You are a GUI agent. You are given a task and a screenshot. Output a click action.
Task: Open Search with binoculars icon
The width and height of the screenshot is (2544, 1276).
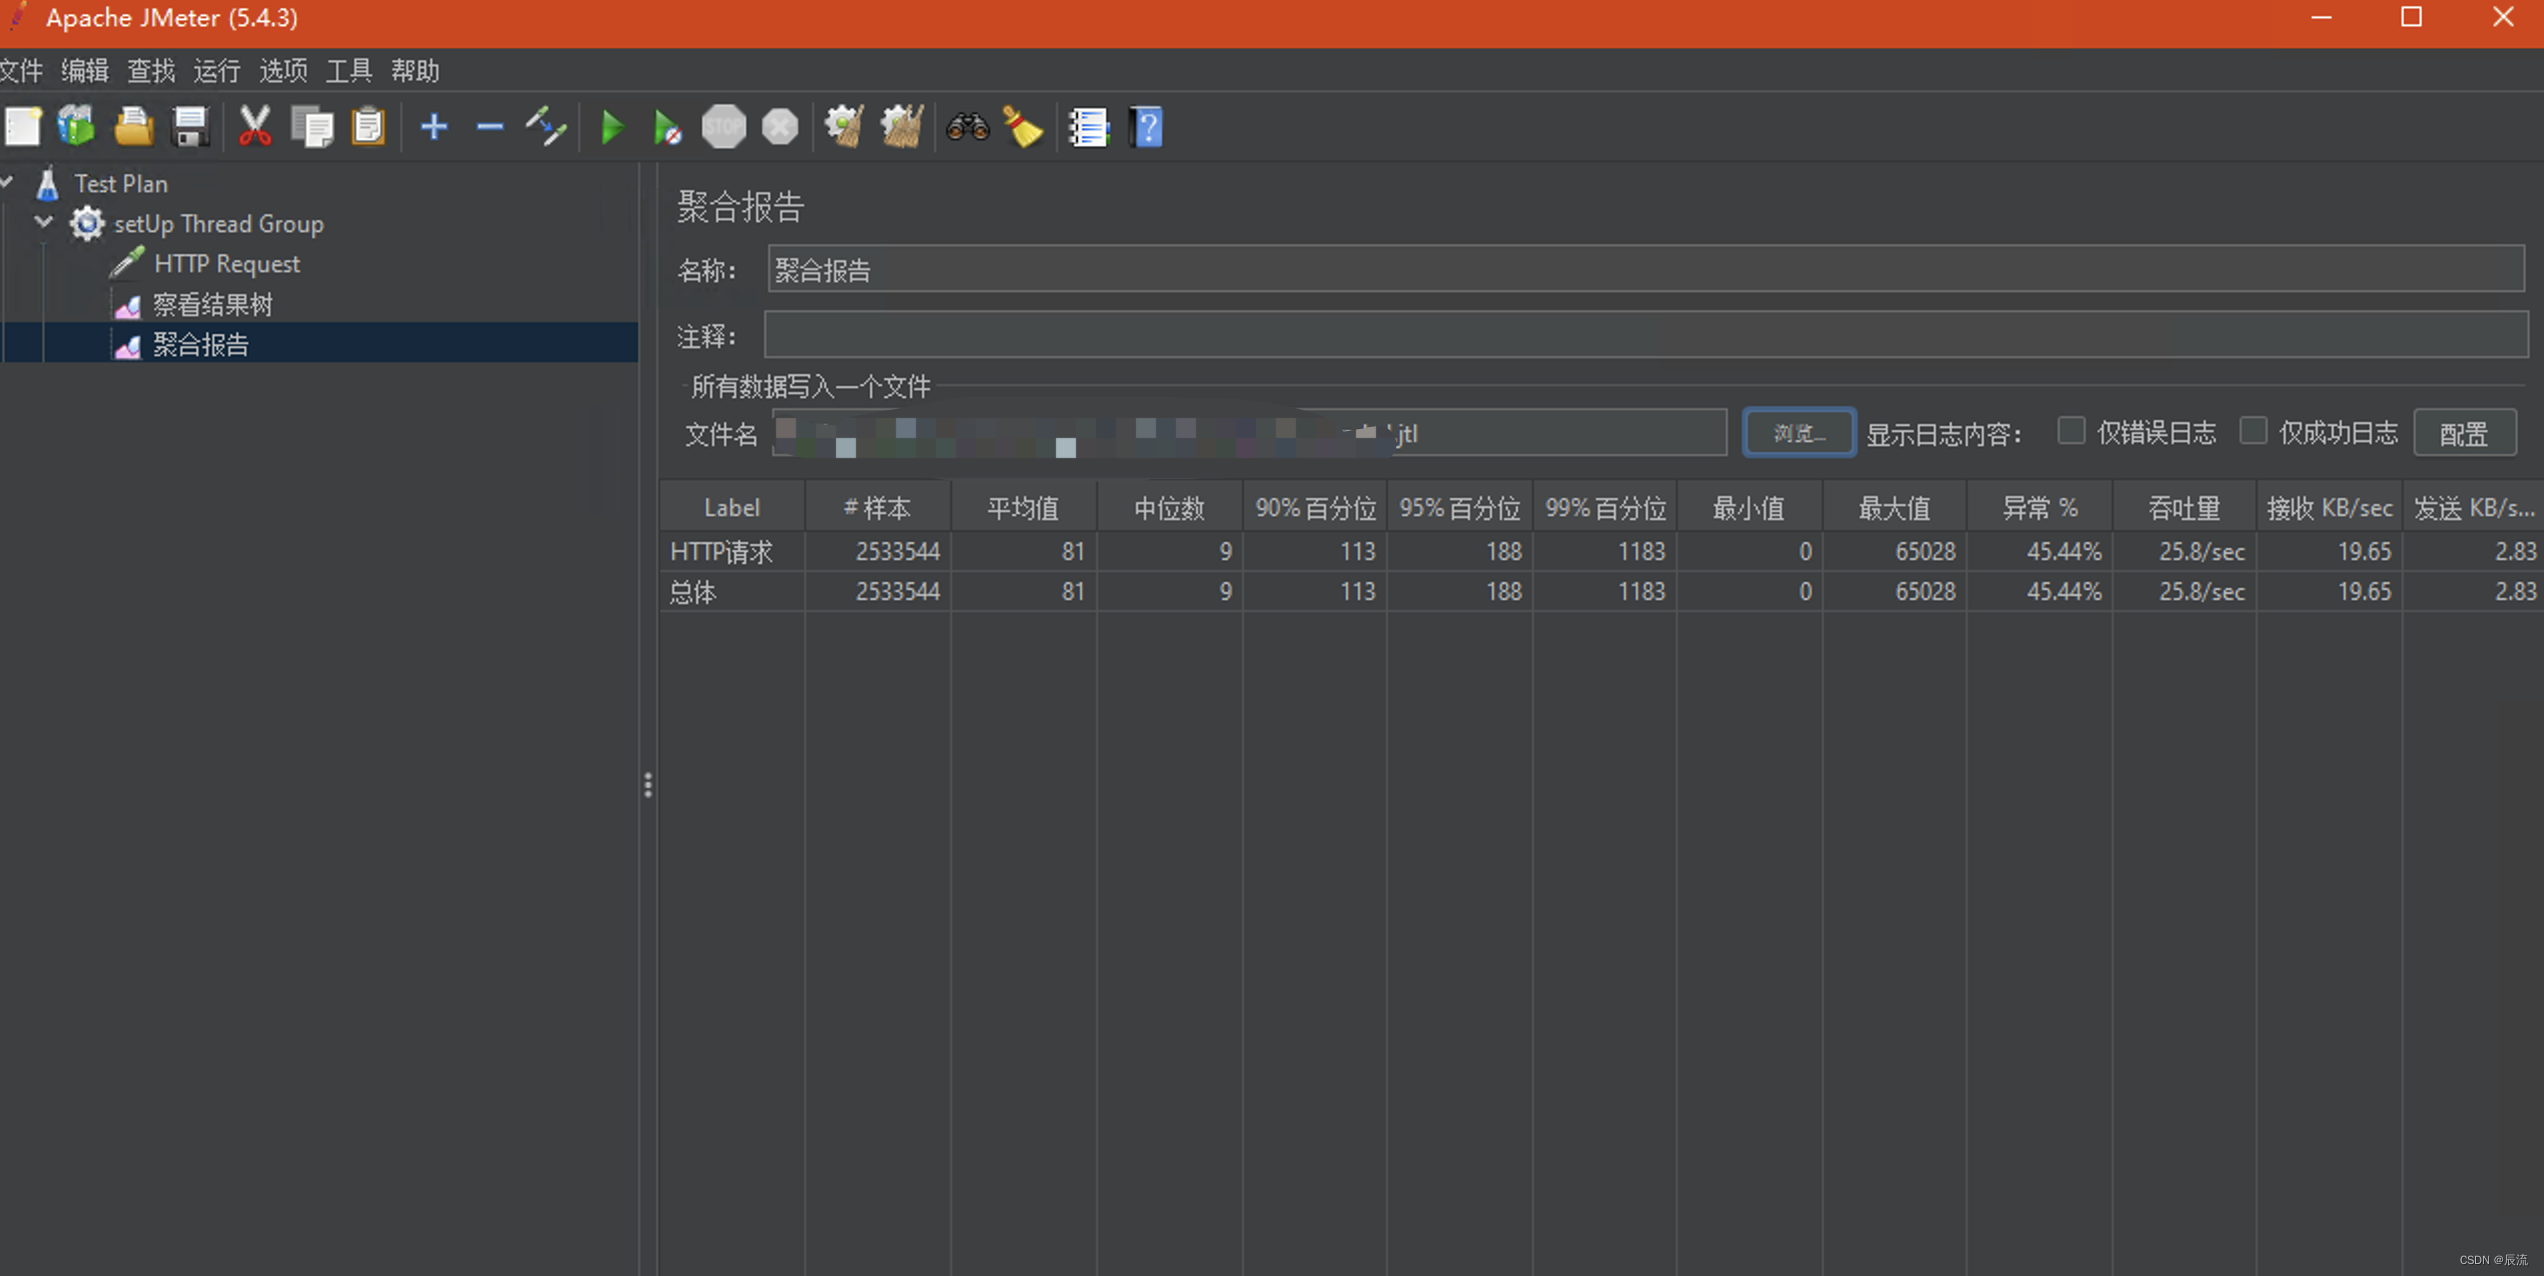pos(967,127)
